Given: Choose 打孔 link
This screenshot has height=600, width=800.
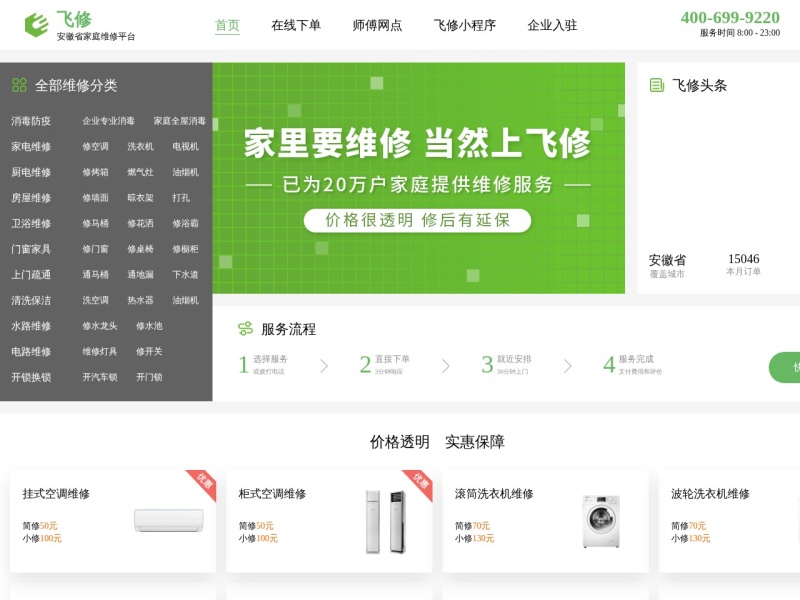Looking at the screenshot, I should [181, 197].
